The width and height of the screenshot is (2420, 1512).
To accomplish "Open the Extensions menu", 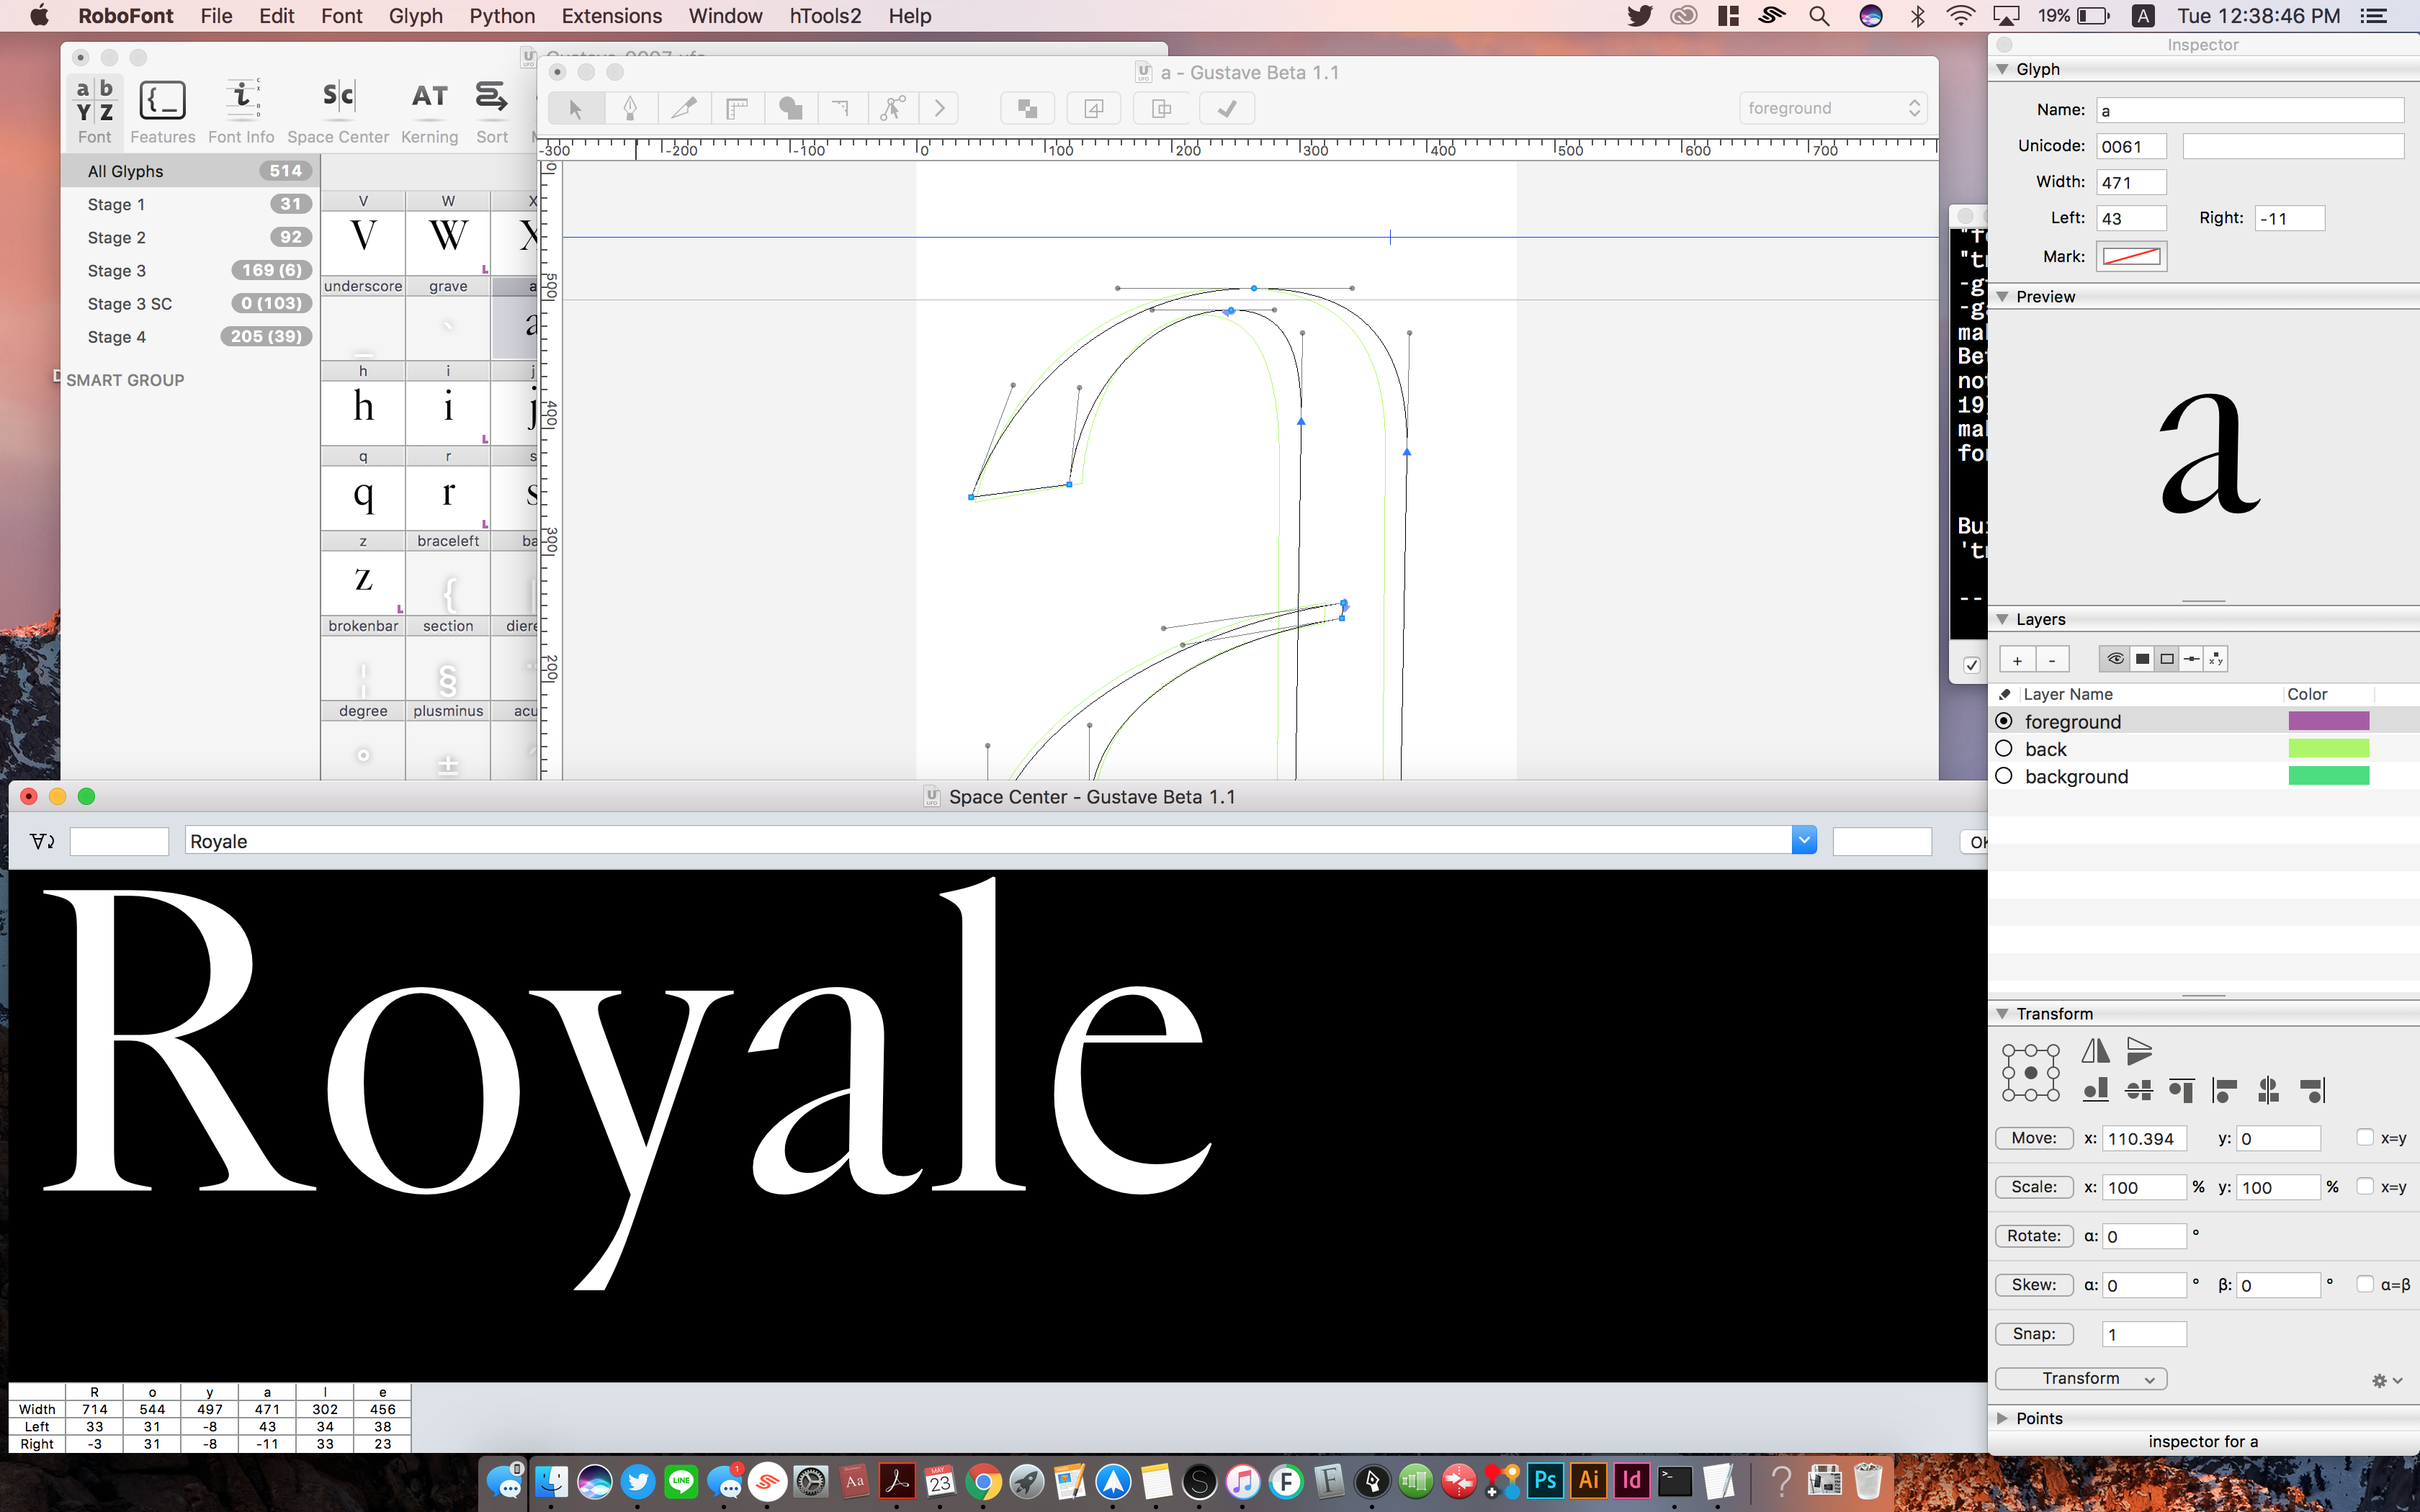I will coord(612,16).
